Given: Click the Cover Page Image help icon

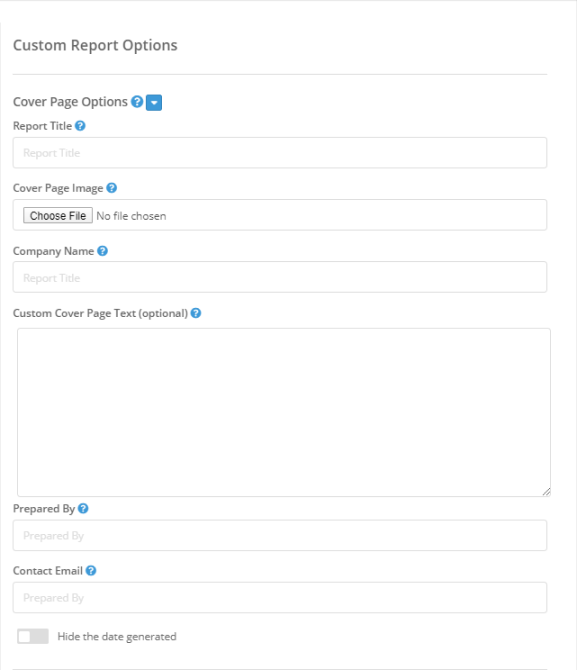Looking at the screenshot, I should 112,188.
